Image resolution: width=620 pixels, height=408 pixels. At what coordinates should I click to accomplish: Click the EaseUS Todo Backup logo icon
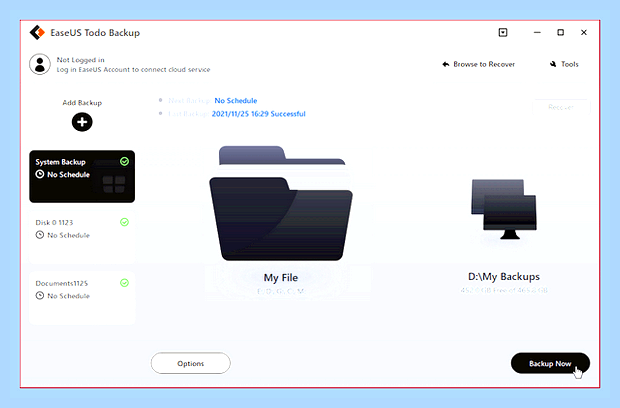37,32
